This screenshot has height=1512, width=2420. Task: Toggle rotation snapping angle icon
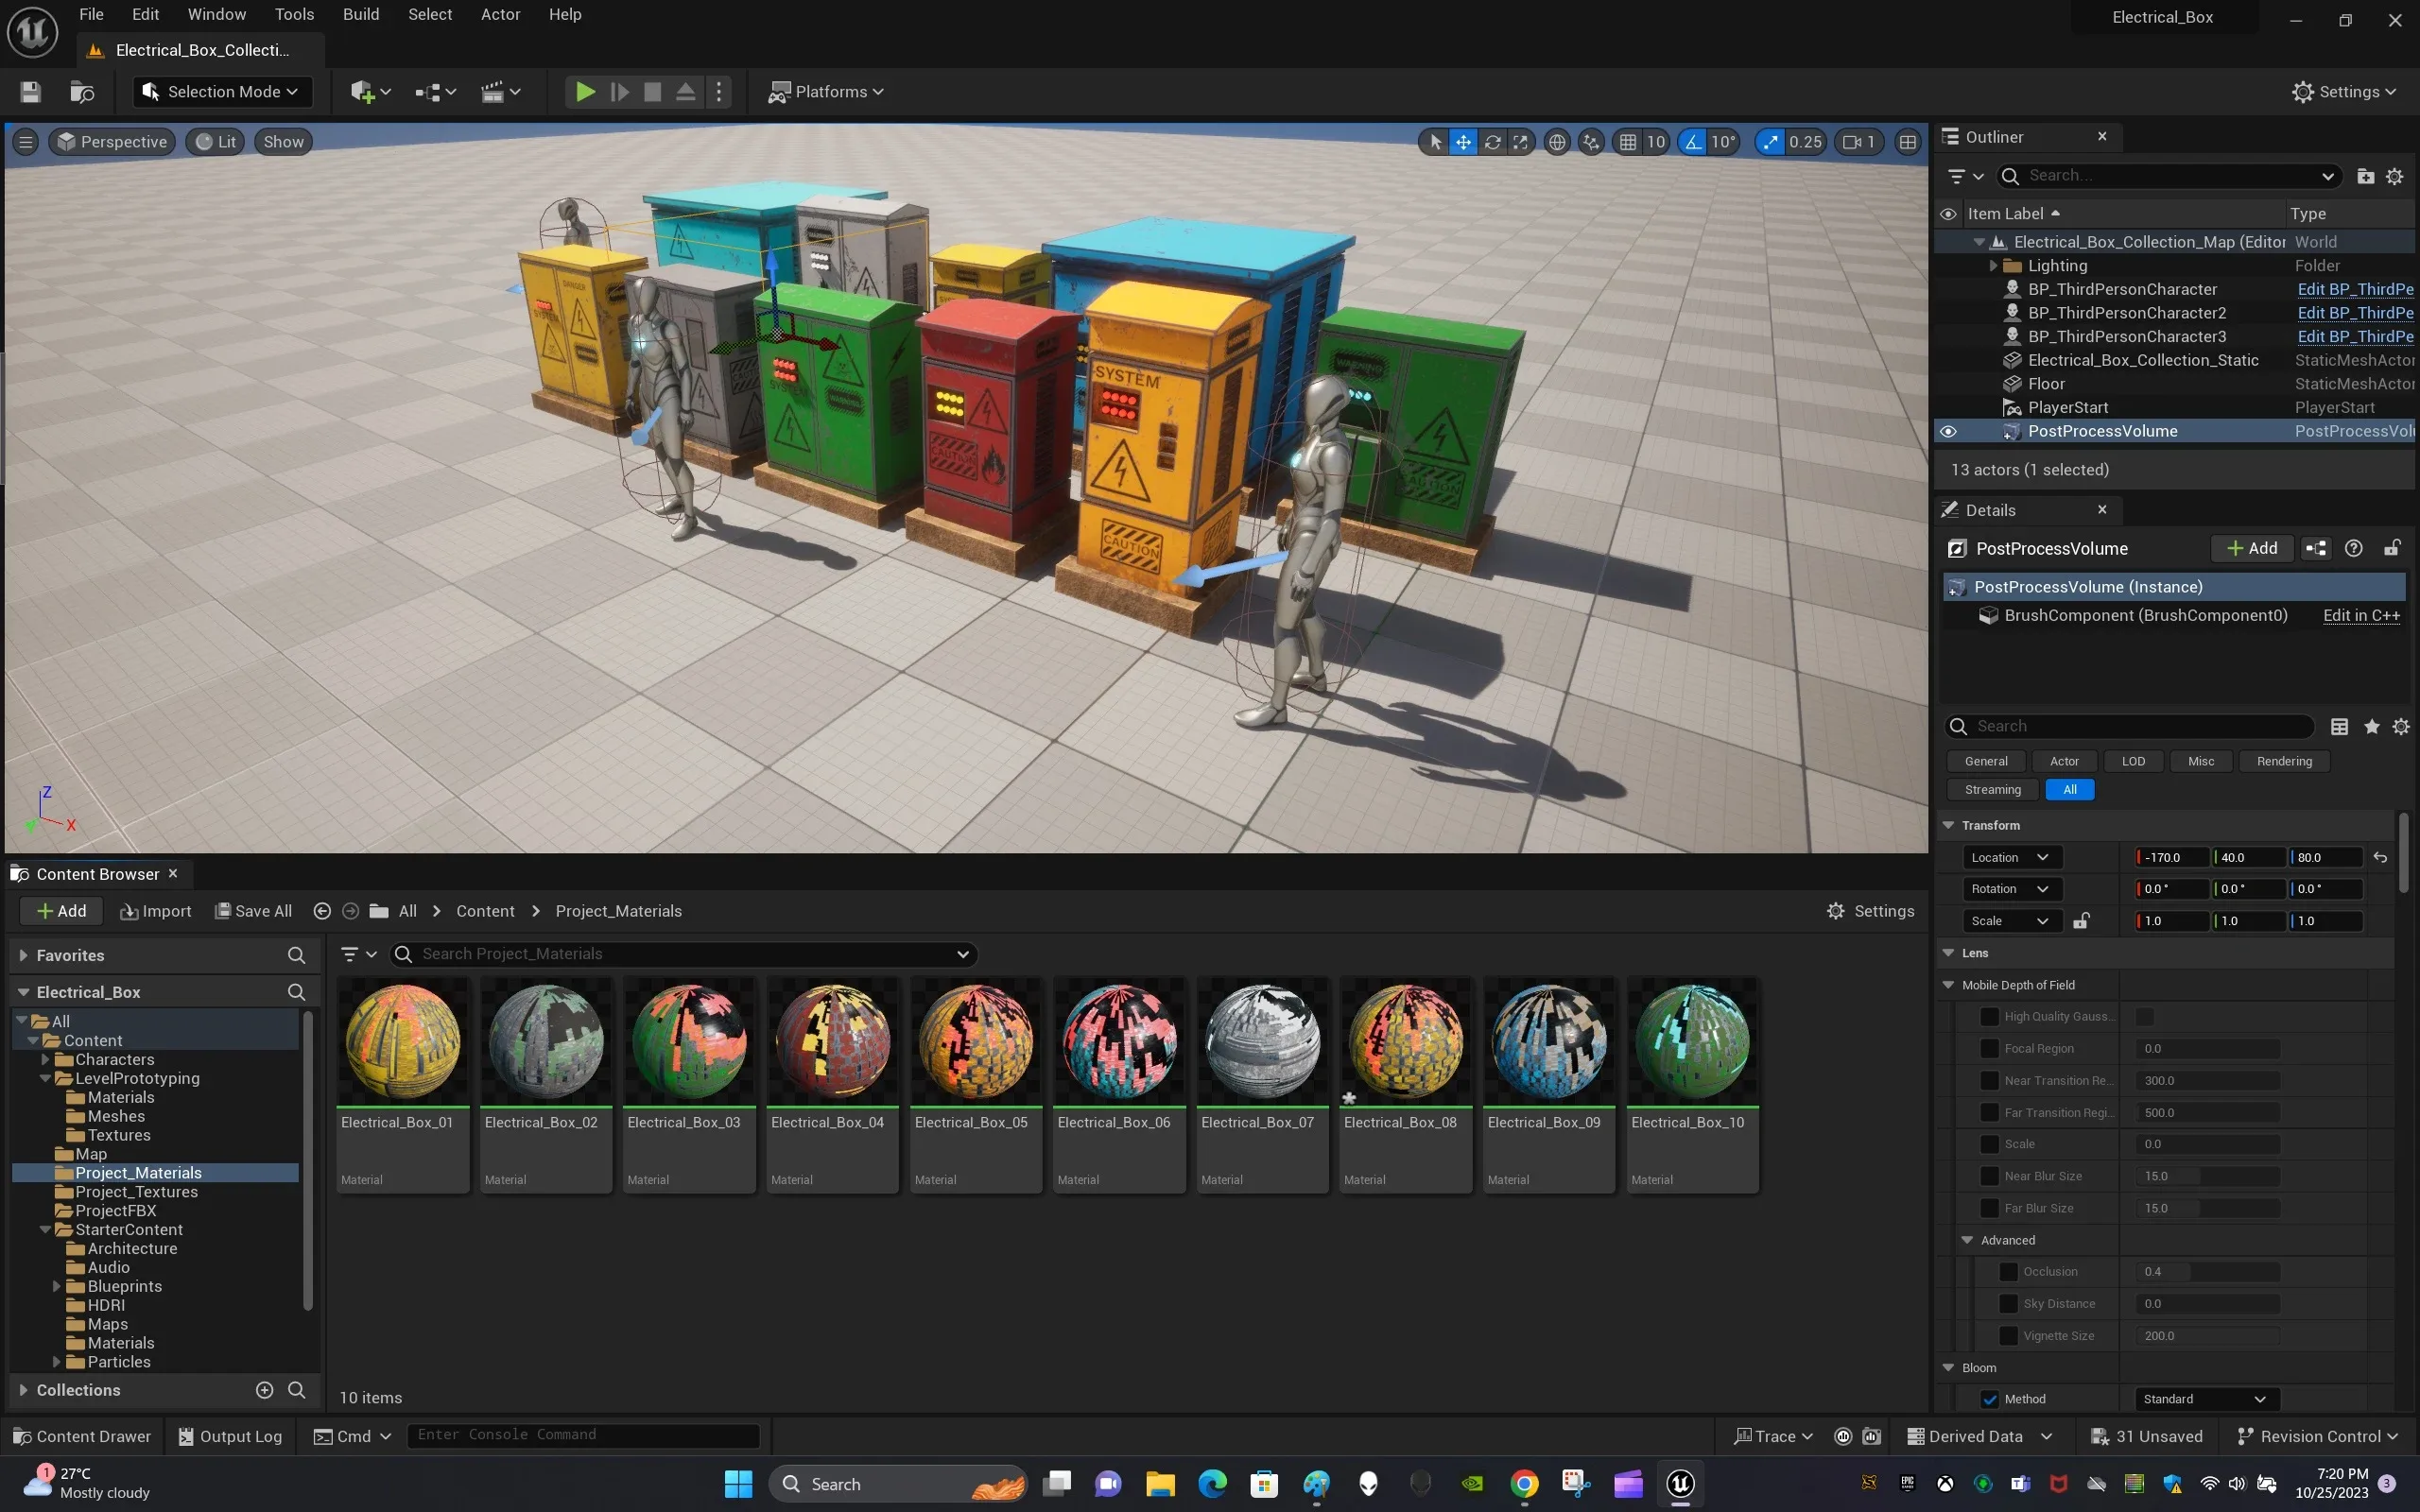(1693, 142)
